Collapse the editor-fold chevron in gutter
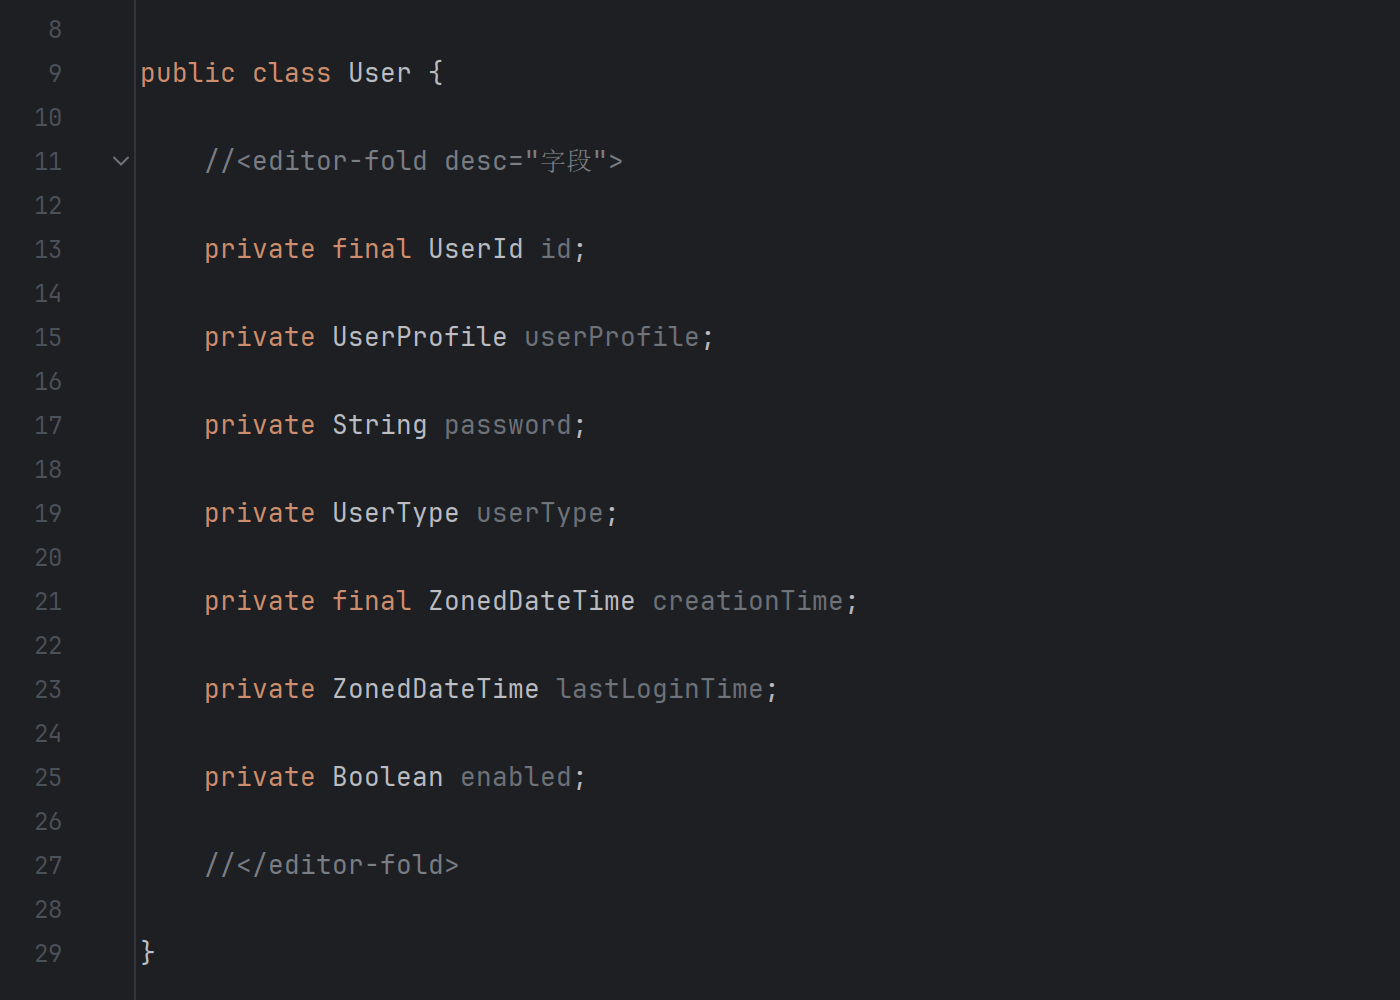This screenshot has height=1000, width=1400. [x=121, y=161]
